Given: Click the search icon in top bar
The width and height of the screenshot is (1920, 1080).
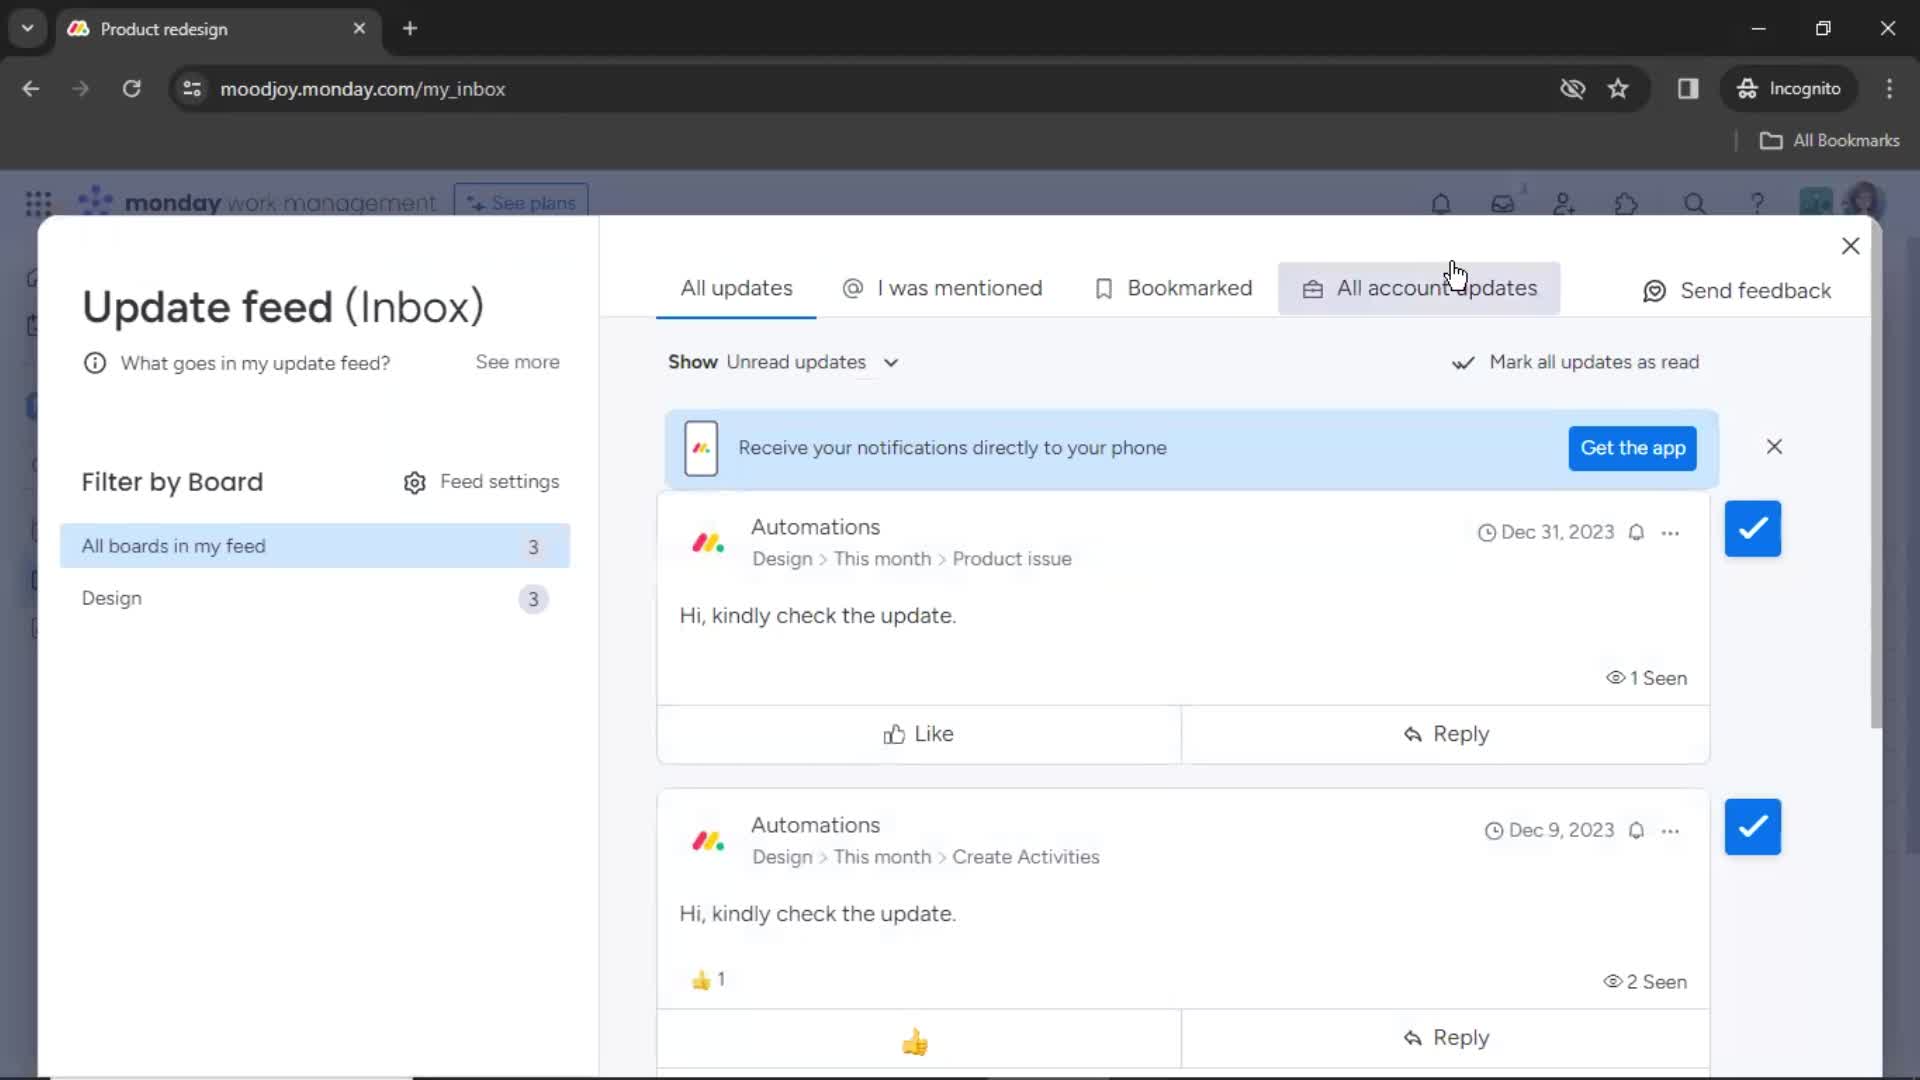Looking at the screenshot, I should (x=1692, y=203).
